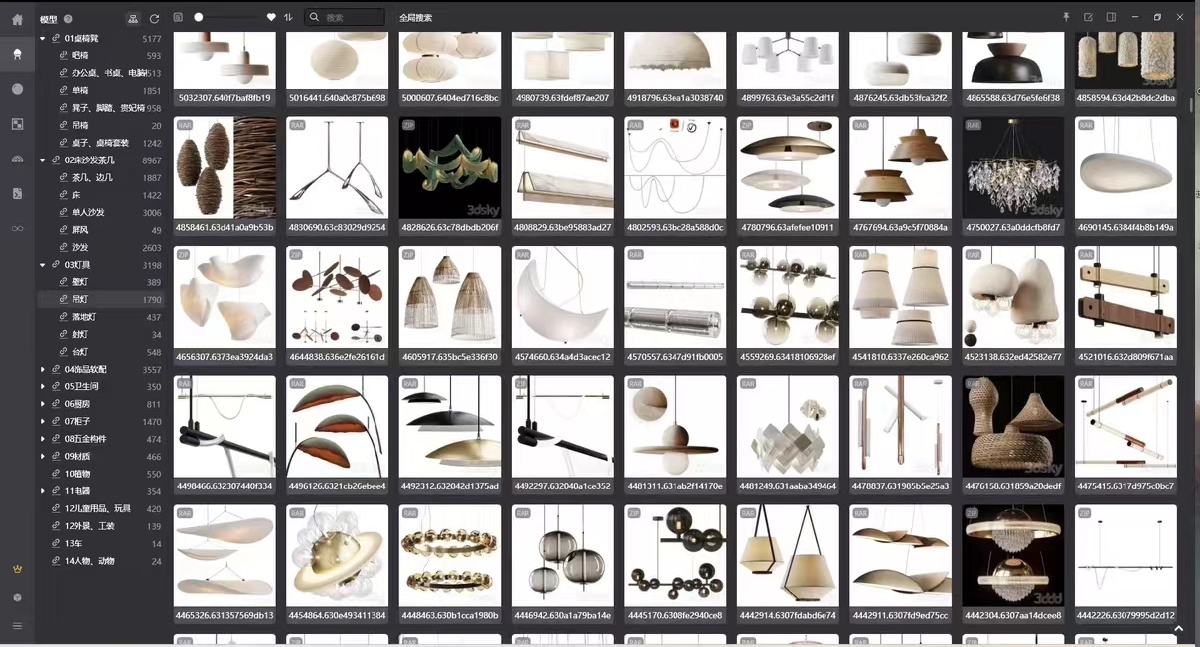This screenshot has width=1200, height=647.
Task: Click the file name 4492312.632042d1375ad
Action: click(x=450, y=487)
